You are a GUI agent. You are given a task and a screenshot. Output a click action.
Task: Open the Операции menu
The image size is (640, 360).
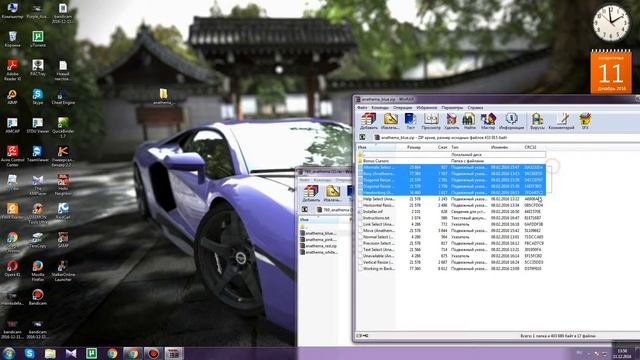(402, 107)
